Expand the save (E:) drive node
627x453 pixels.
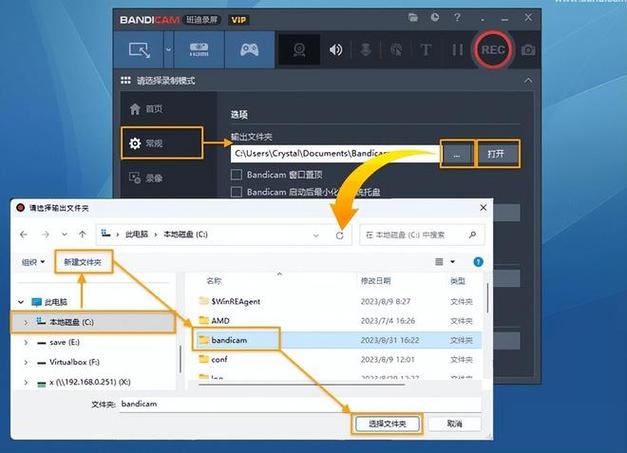click(x=26, y=343)
